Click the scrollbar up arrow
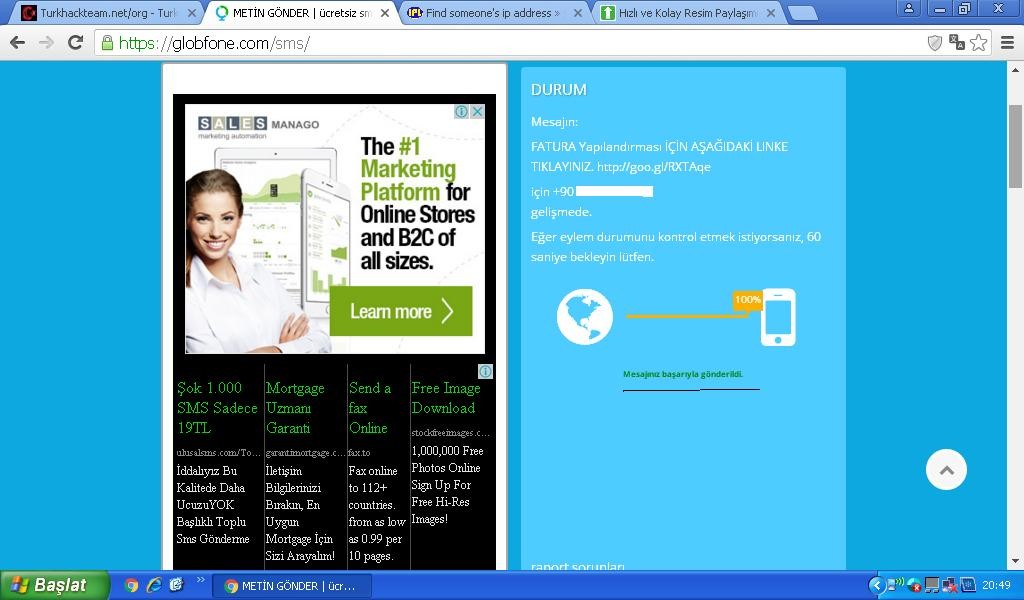The image size is (1024, 600). point(1016,70)
